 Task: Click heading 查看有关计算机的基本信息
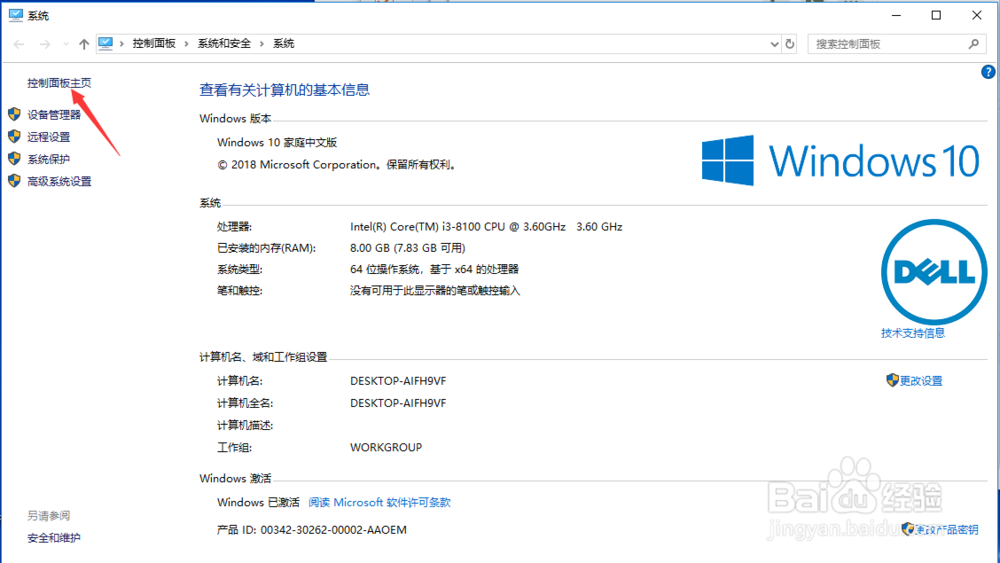(284, 90)
